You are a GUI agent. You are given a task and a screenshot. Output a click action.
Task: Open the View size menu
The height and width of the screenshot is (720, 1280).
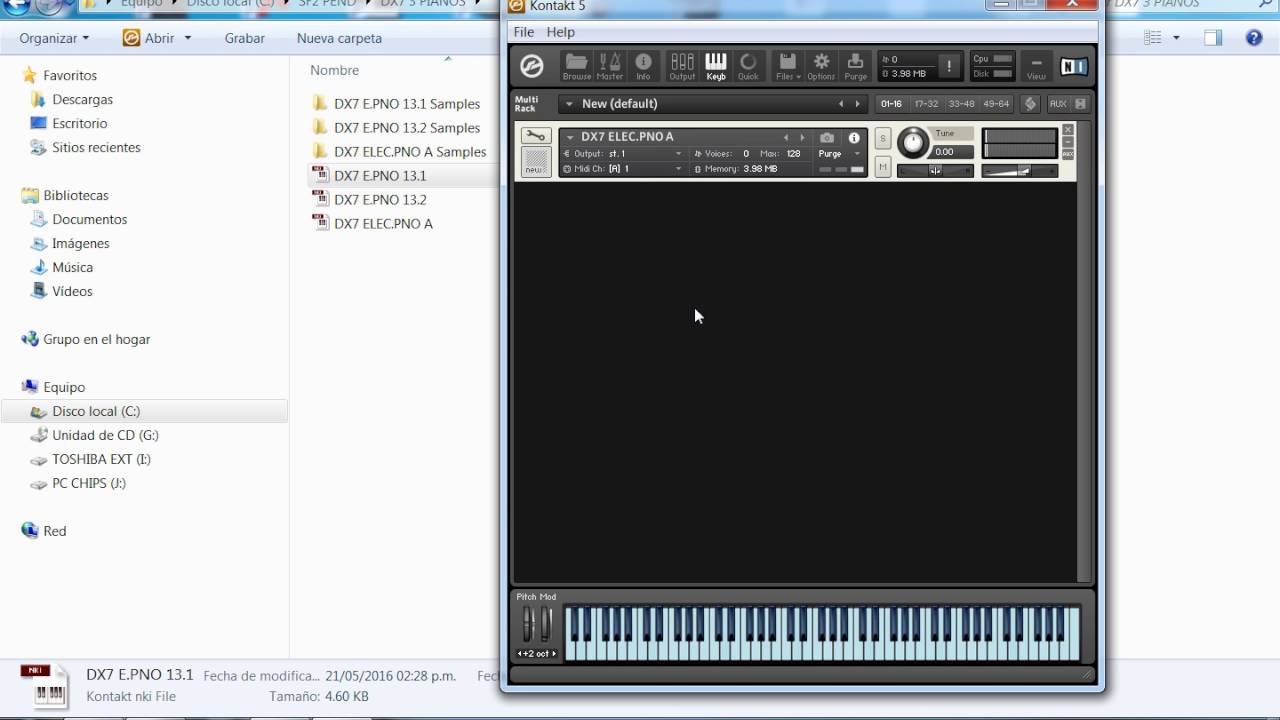[1036, 66]
